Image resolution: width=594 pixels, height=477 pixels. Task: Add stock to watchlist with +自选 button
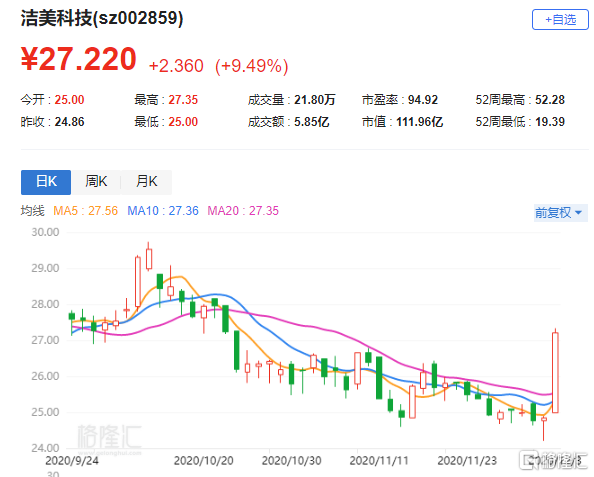point(560,19)
